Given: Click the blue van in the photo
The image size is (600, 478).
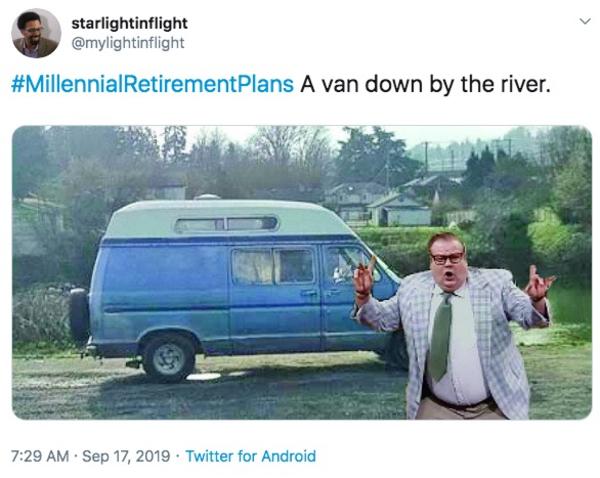Looking at the screenshot, I should tap(237, 289).
